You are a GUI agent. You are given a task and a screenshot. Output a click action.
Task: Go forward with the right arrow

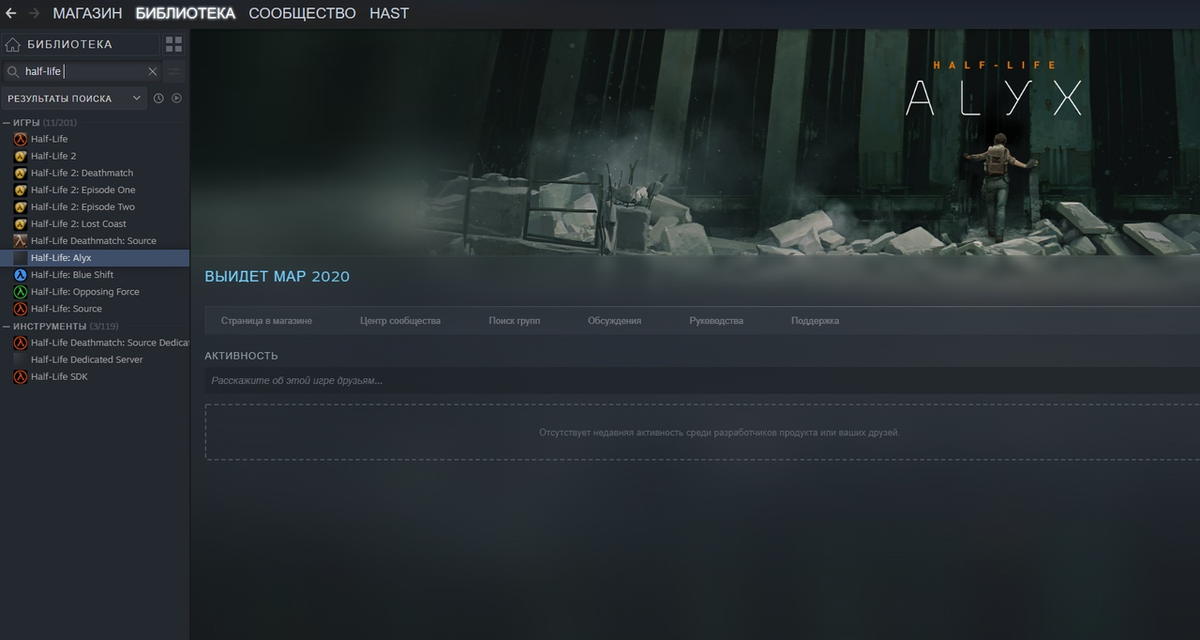tap(34, 13)
